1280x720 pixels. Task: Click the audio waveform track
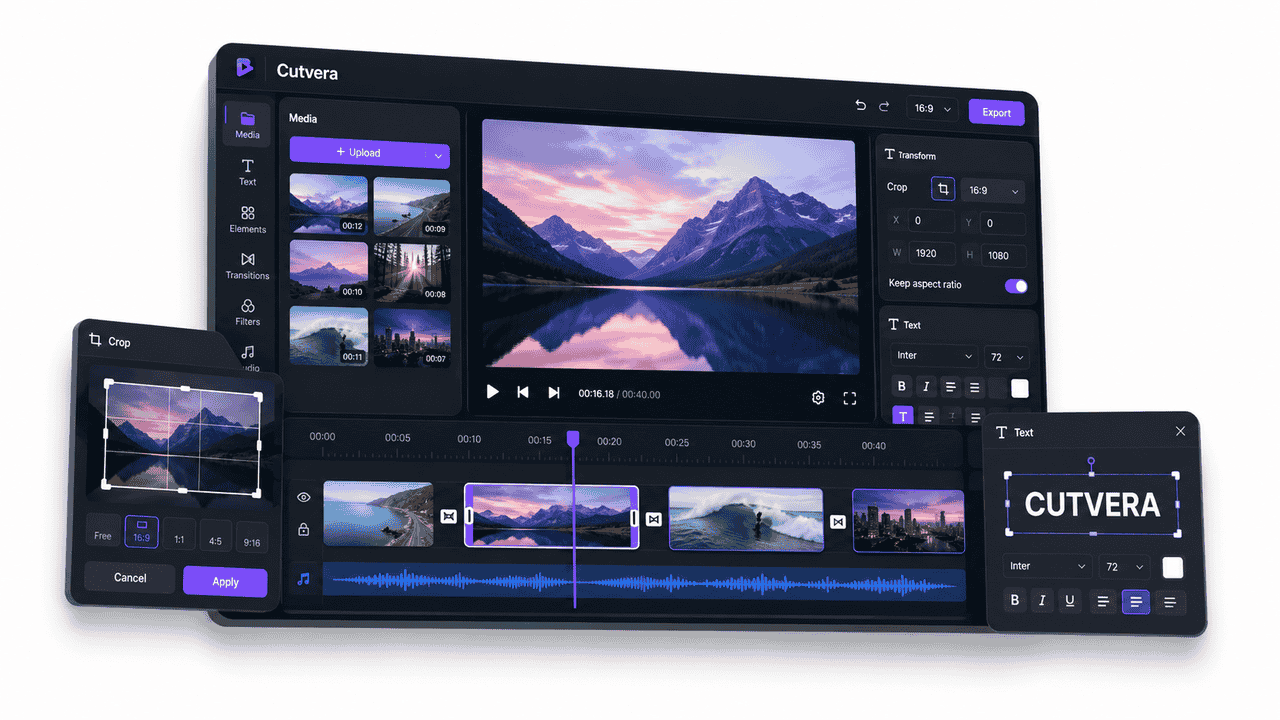[x=644, y=583]
